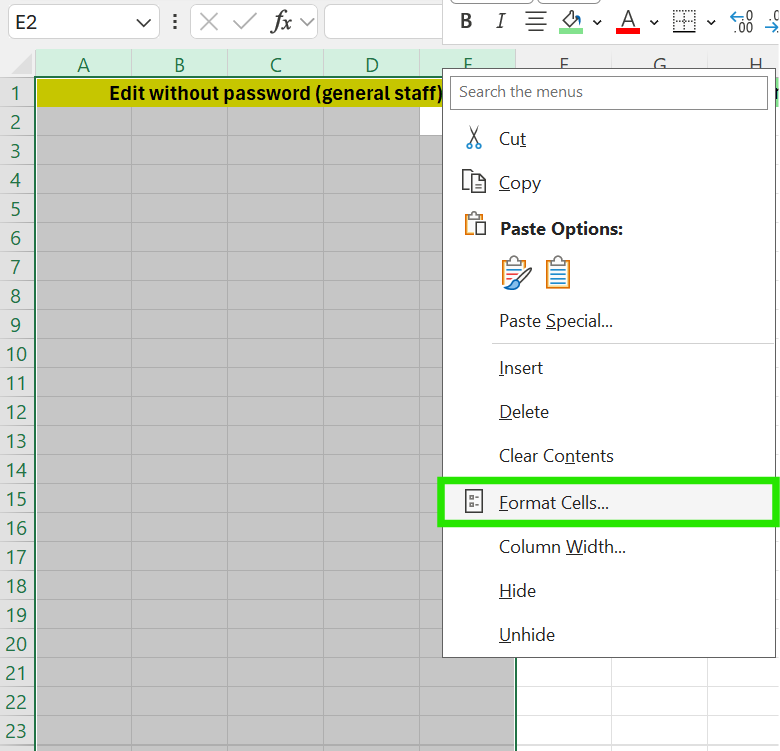Click the borders icon in mini toolbar
Image resolution: width=780 pixels, height=751 pixels.
(x=684, y=22)
